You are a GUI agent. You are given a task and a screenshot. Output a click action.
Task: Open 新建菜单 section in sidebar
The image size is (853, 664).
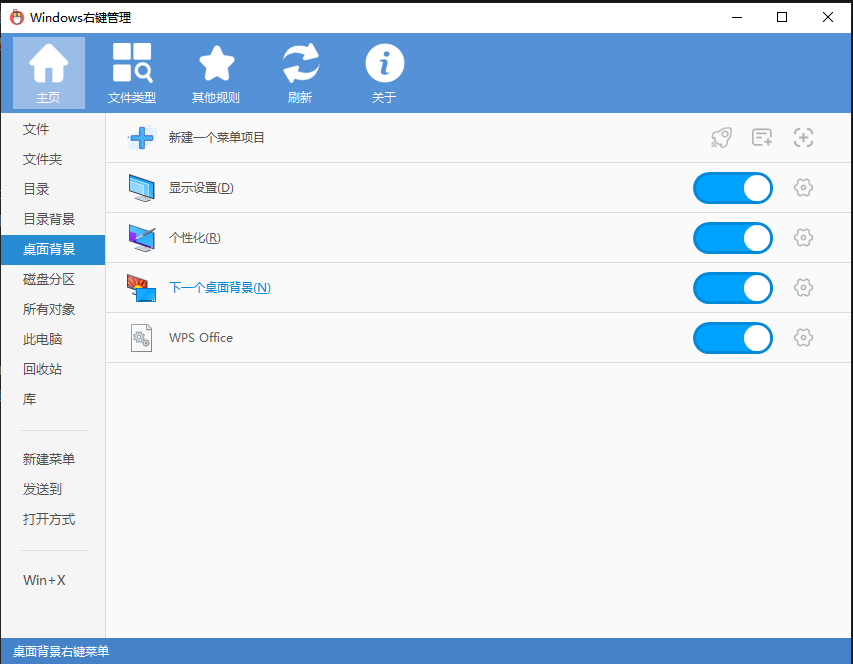tap(49, 459)
